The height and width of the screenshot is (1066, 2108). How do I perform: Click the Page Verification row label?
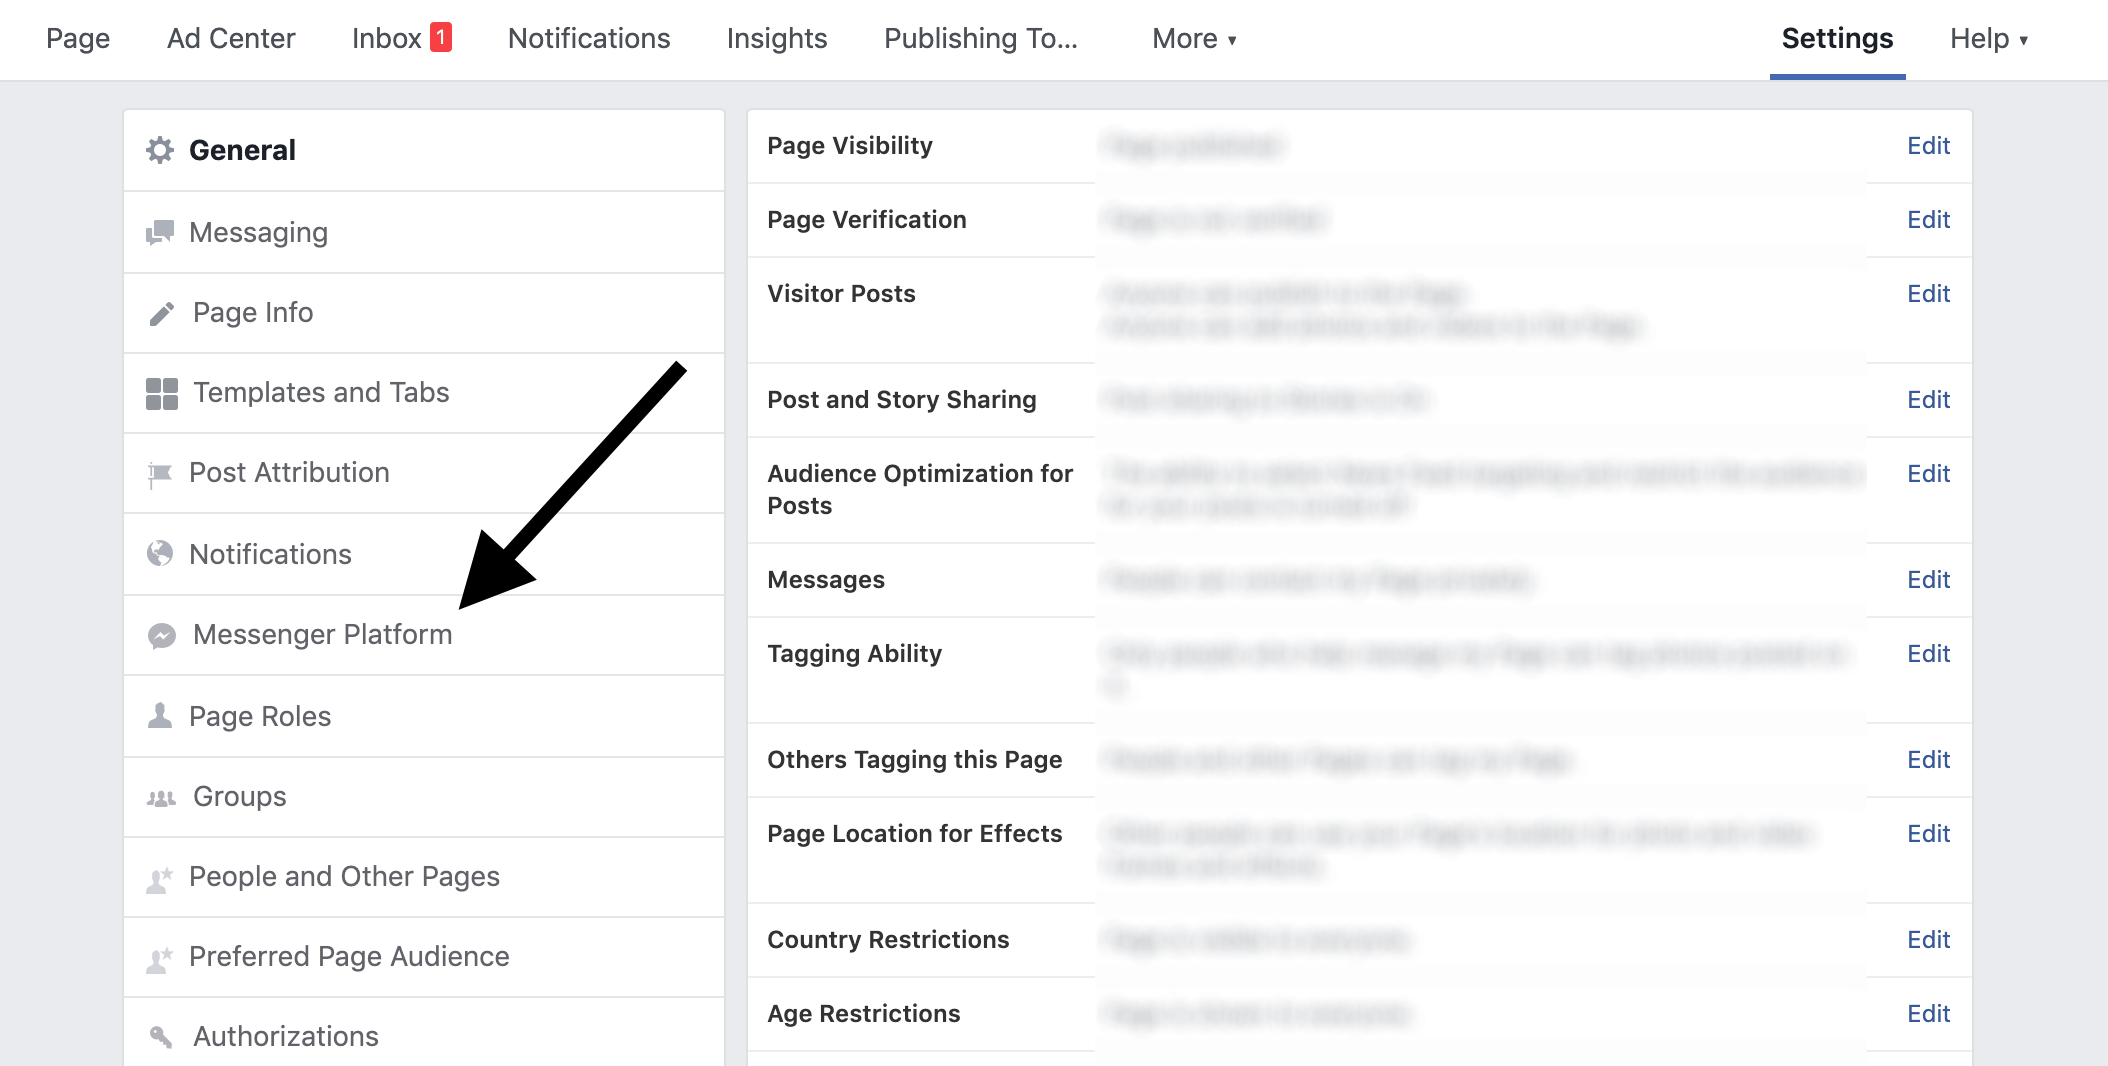click(867, 220)
